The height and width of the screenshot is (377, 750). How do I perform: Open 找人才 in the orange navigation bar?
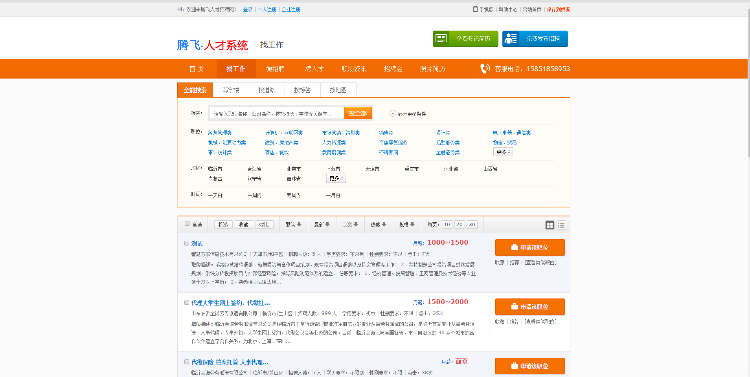pyautogui.click(x=314, y=69)
